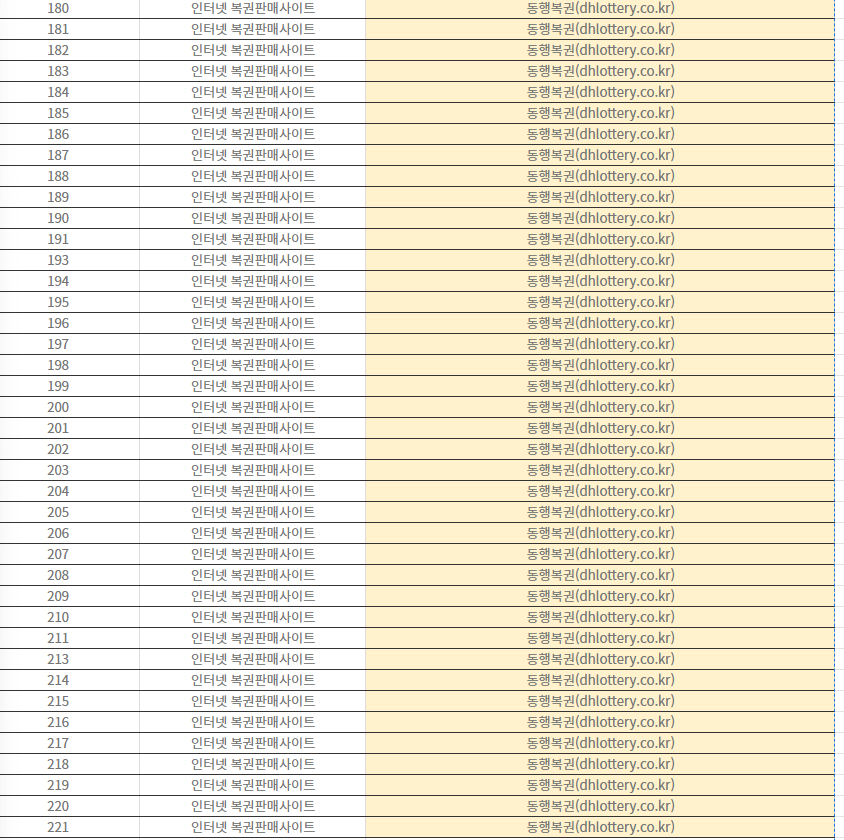This screenshot has width=844, height=840.
Task: Select 동행복권(dhlottery.co.kr) cell in row 185
Action: coord(600,113)
